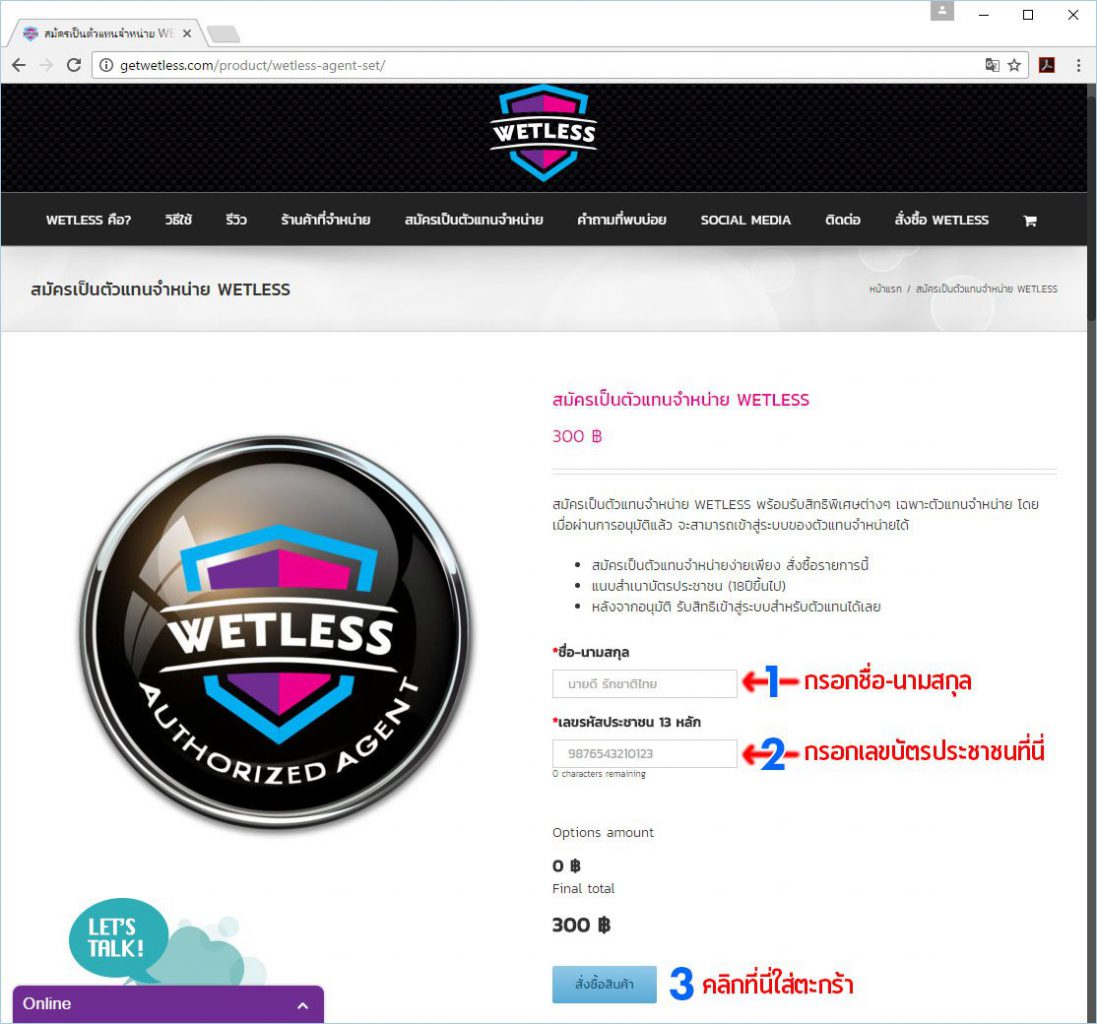1097x1024 pixels.
Task: Click the Chrome user profile icon
Action: (x=942, y=11)
